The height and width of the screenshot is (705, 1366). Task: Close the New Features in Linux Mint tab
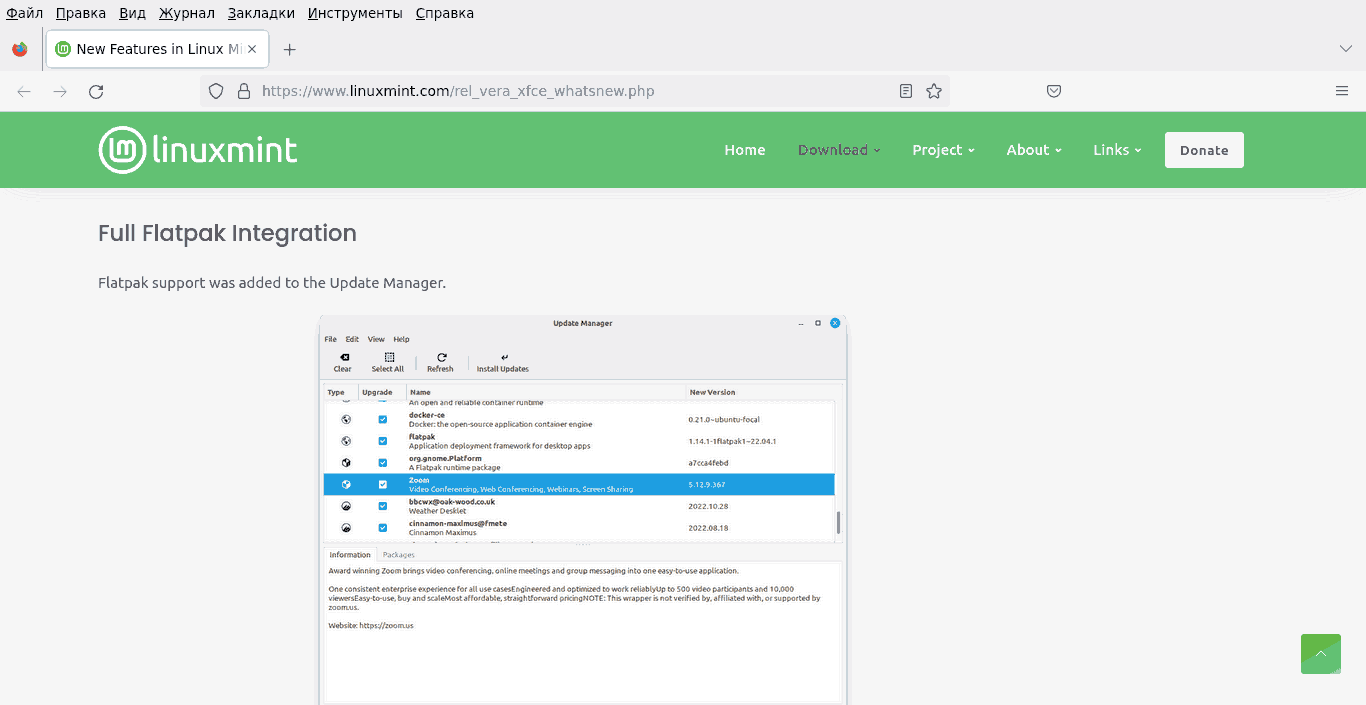point(252,49)
